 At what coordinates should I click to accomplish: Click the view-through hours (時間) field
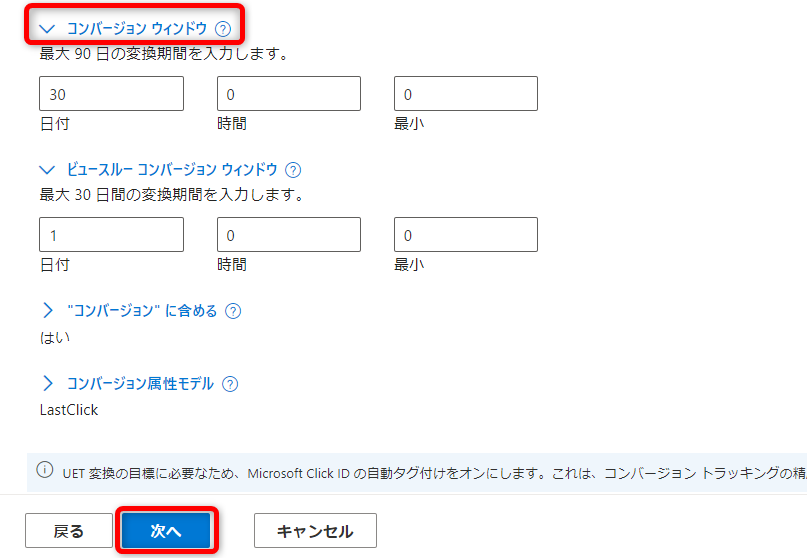288,235
